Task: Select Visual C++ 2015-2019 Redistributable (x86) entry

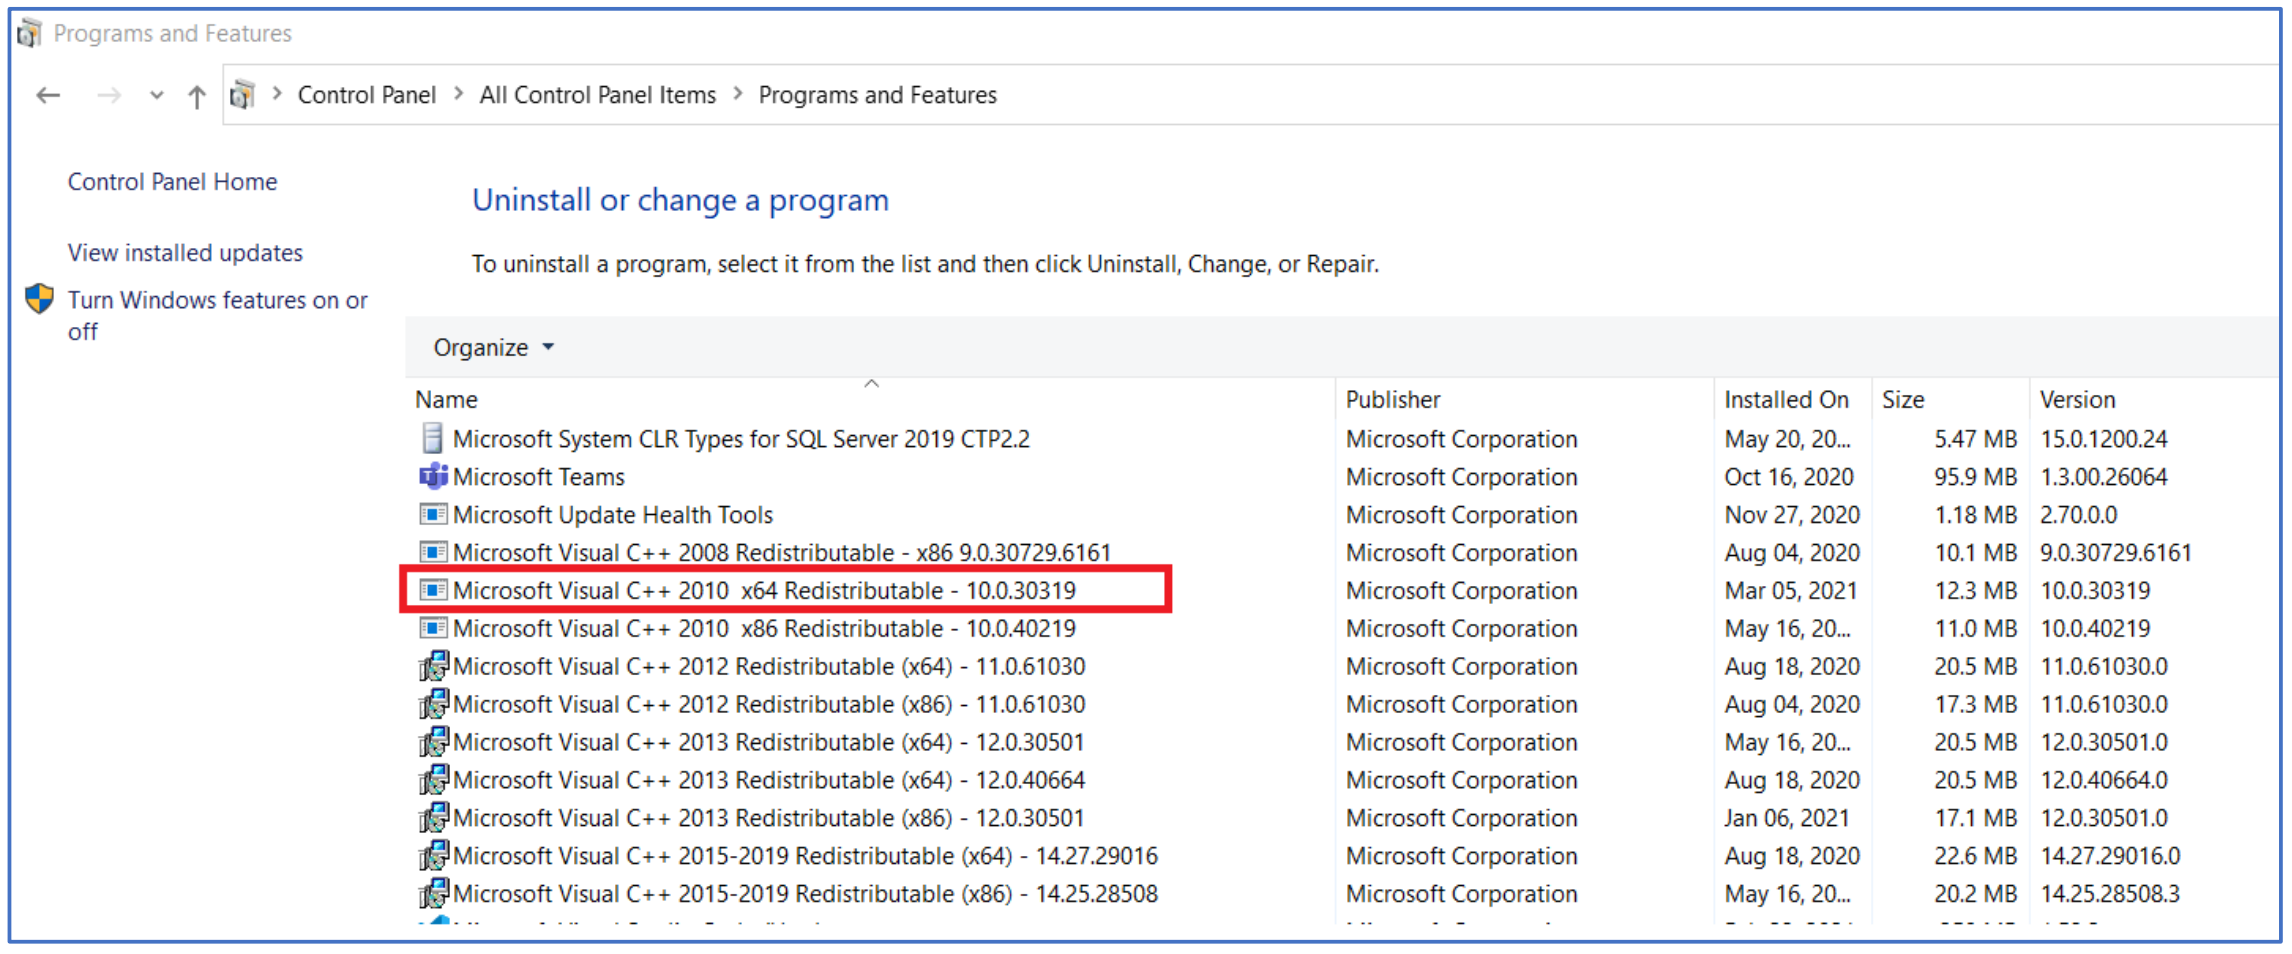Action: [805, 895]
